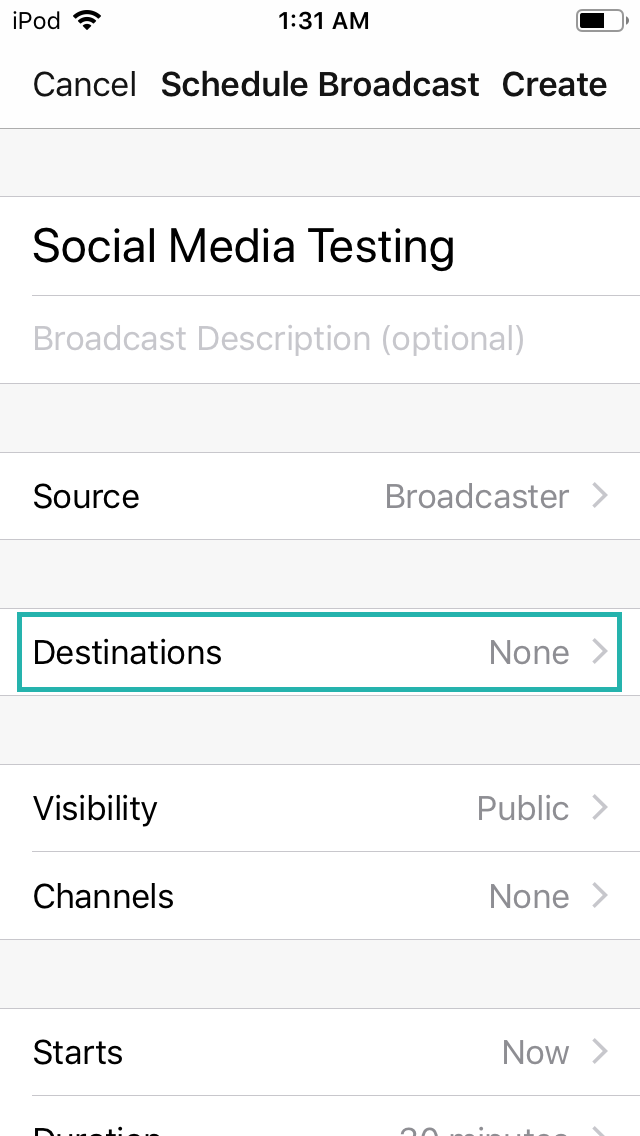Click the chevron arrow in Source row
The height and width of the screenshot is (1136, 640).
coord(600,496)
